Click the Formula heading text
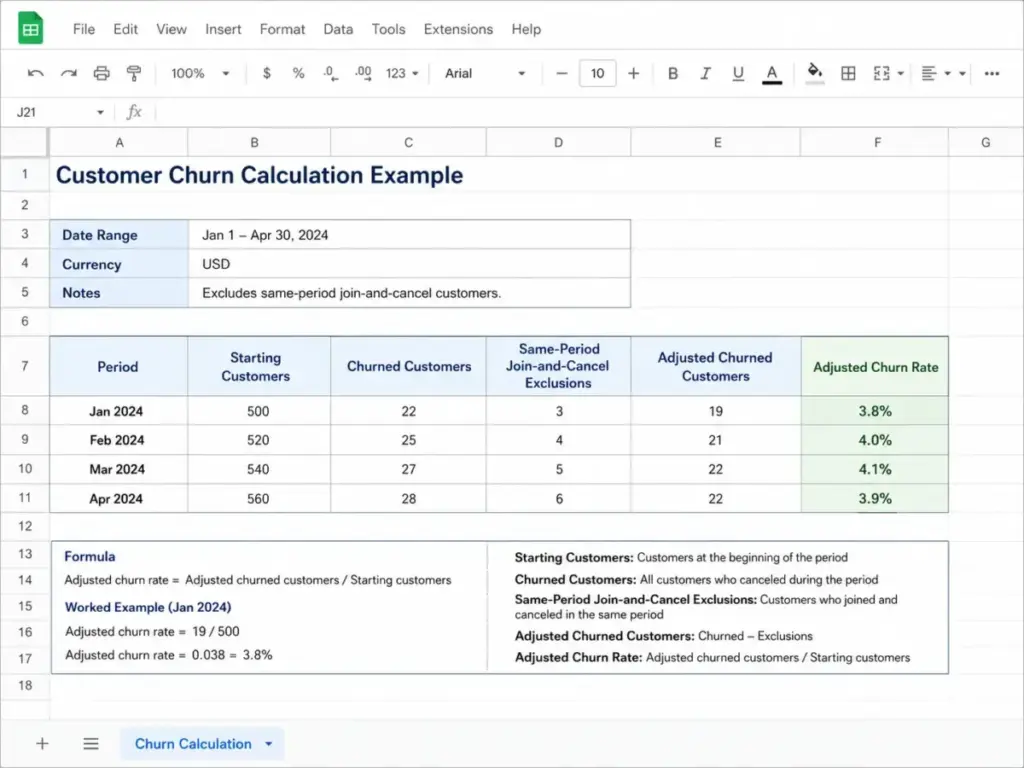The width and height of the screenshot is (1024, 768). pyautogui.click(x=90, y=556)
